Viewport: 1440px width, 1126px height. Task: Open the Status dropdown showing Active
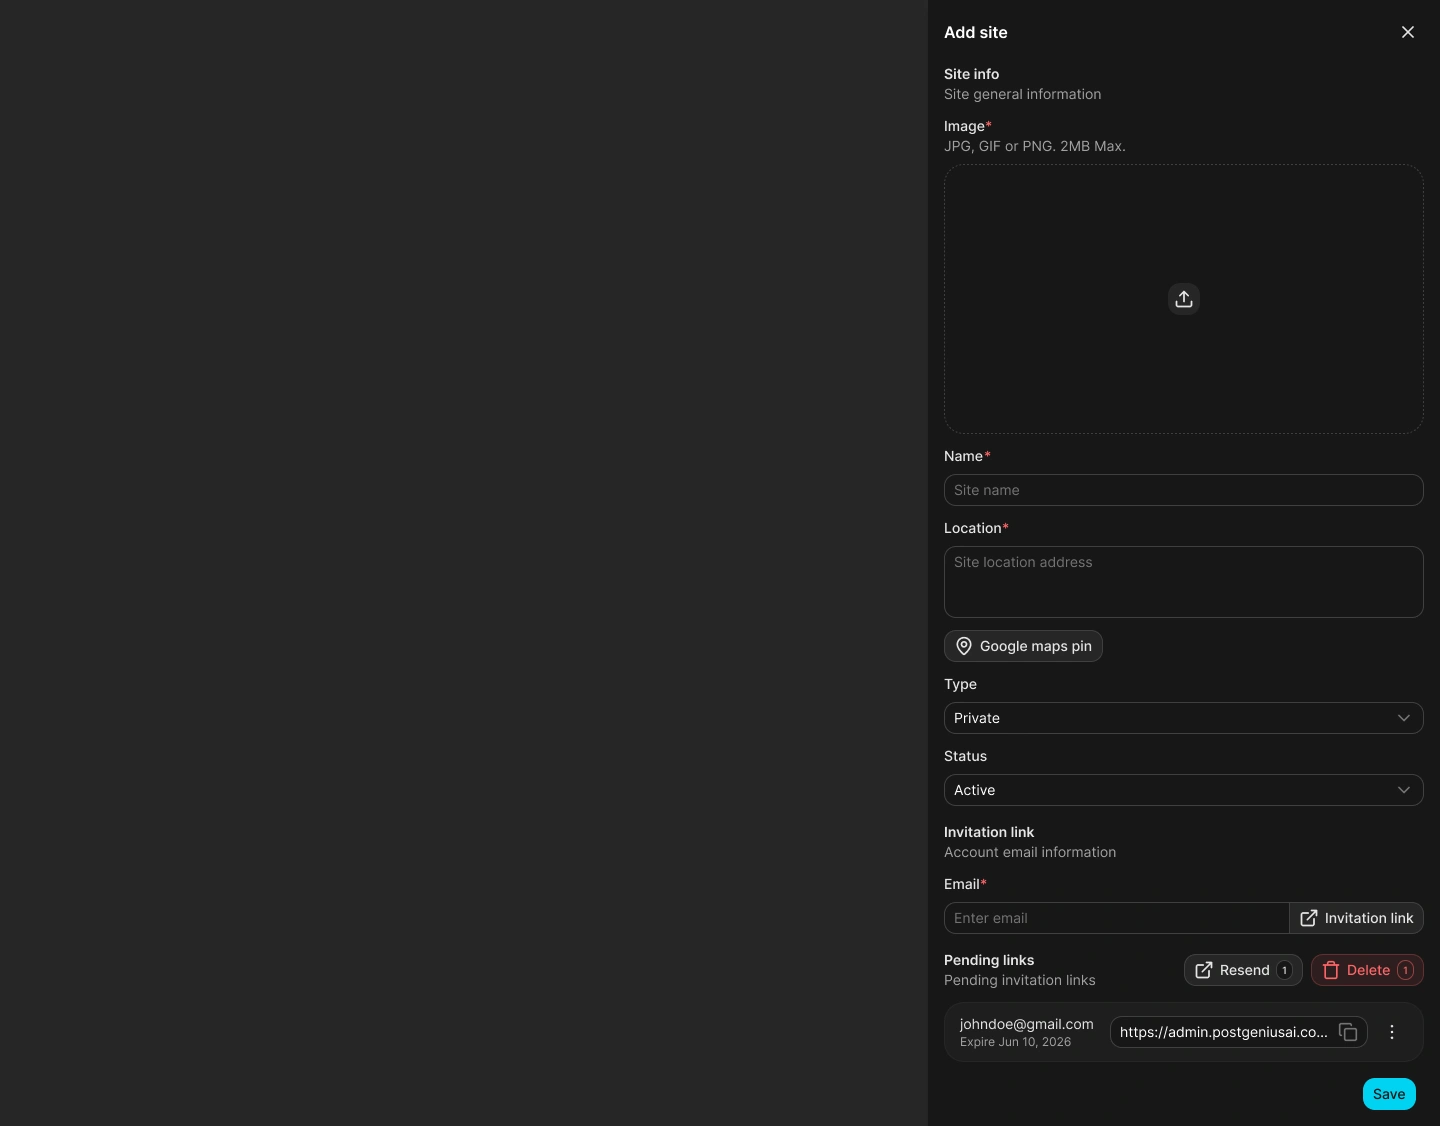(1184, 790)
